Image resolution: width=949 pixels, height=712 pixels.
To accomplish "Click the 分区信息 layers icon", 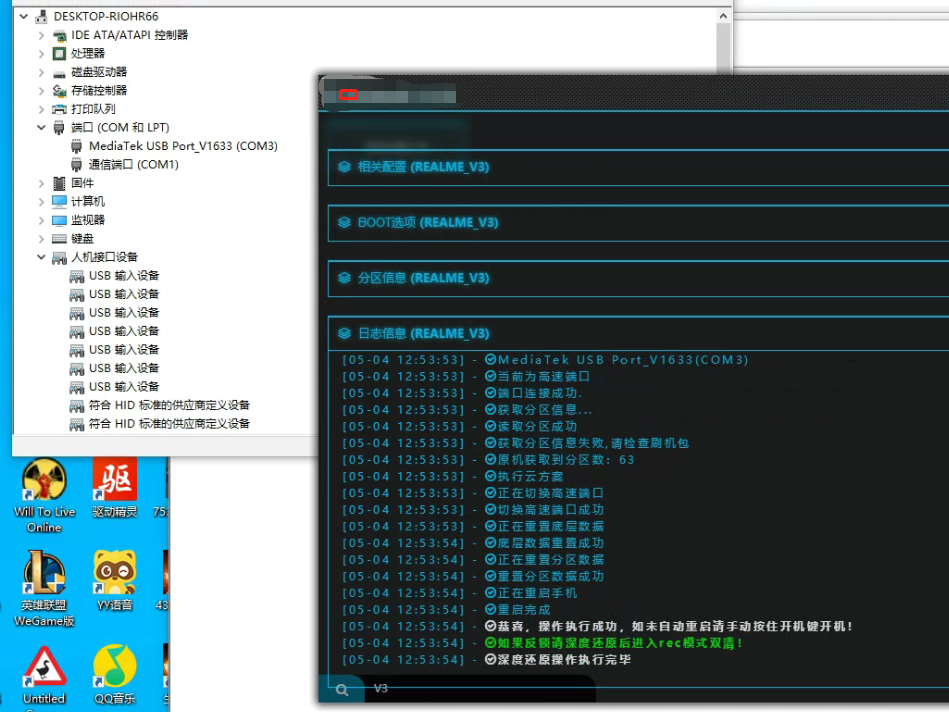I will click(344, 279).
